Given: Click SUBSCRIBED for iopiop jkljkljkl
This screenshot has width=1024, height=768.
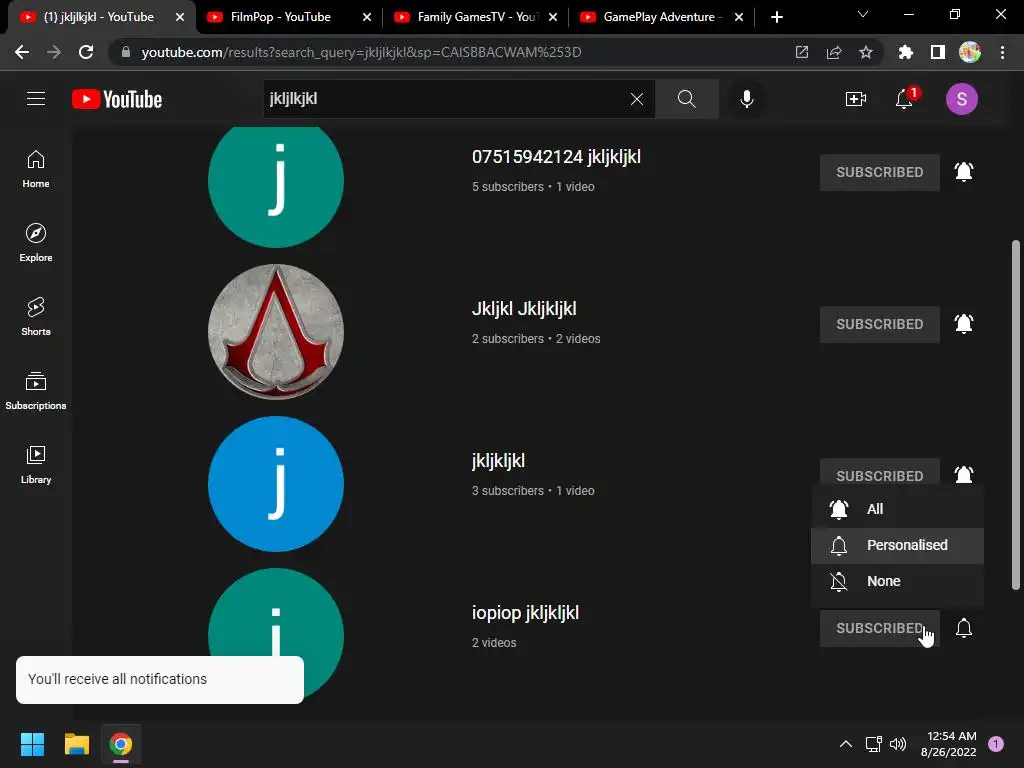Looking at the screenshot, I should 880,628.
